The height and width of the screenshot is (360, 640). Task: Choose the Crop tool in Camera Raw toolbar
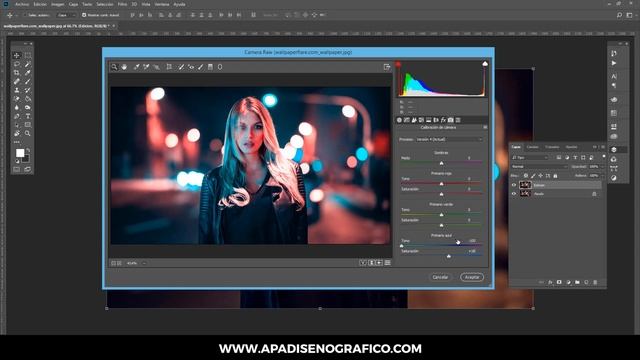(x=169, y=67)
